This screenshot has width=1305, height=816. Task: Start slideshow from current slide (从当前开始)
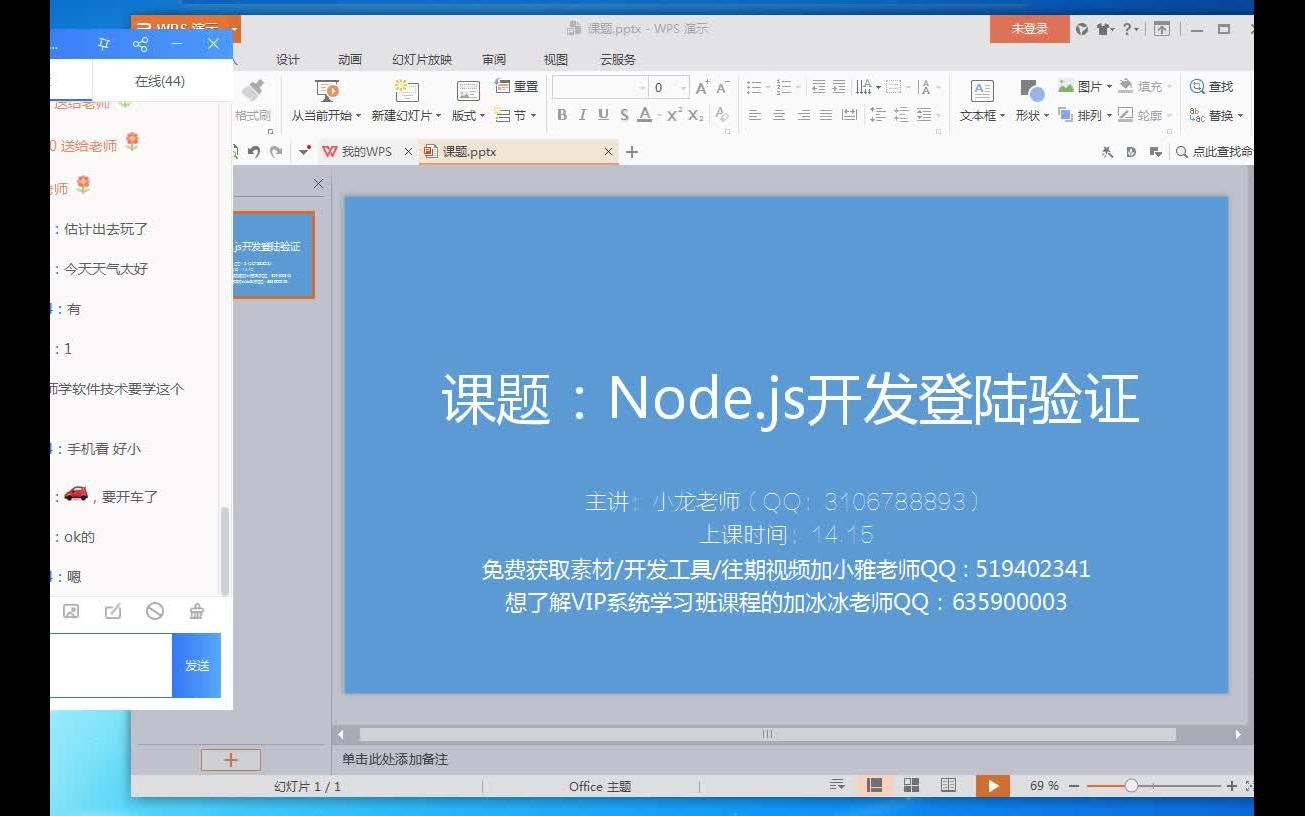point(326,102)
